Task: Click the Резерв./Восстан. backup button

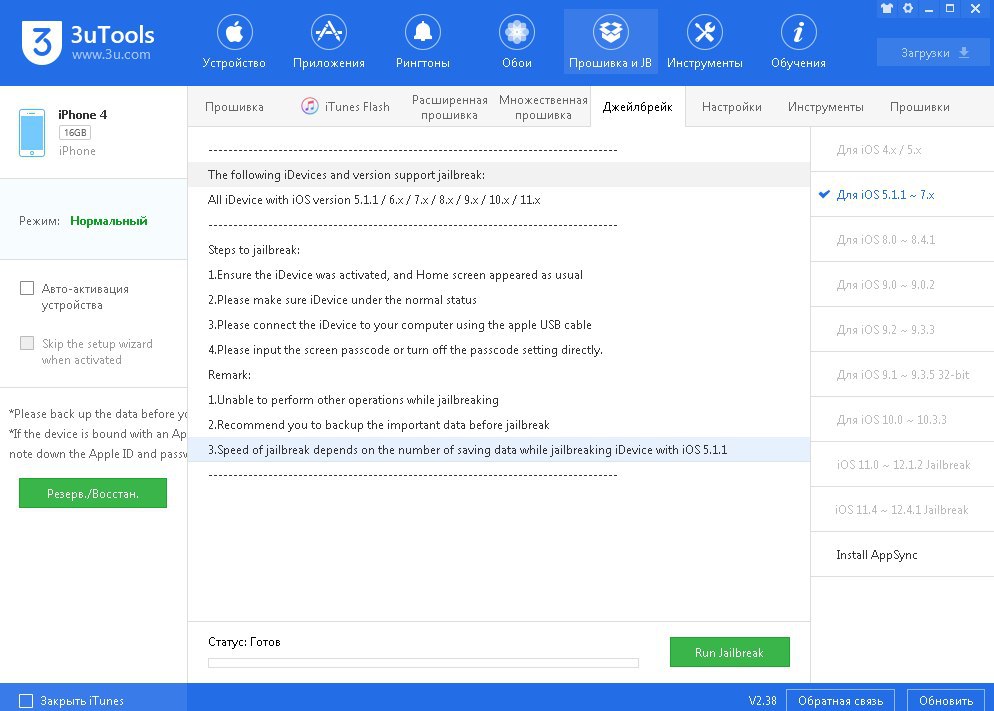Action: 93,493
